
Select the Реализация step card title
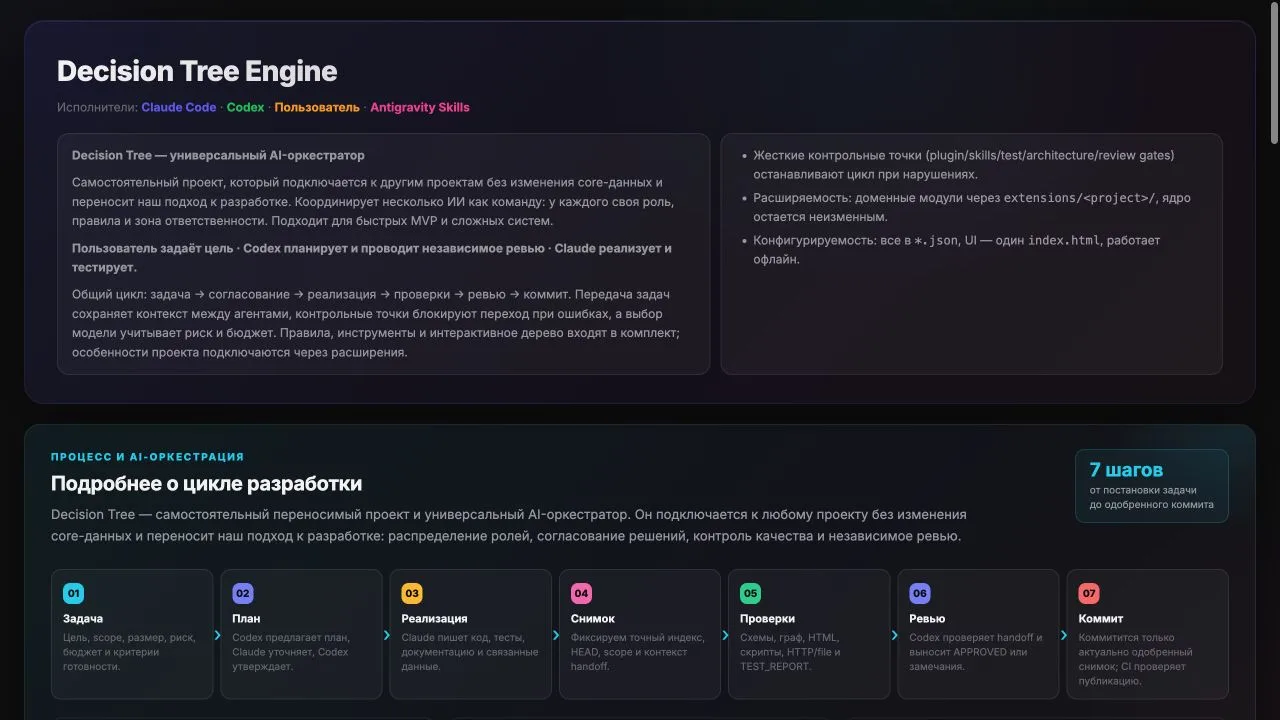coord(434,619)
